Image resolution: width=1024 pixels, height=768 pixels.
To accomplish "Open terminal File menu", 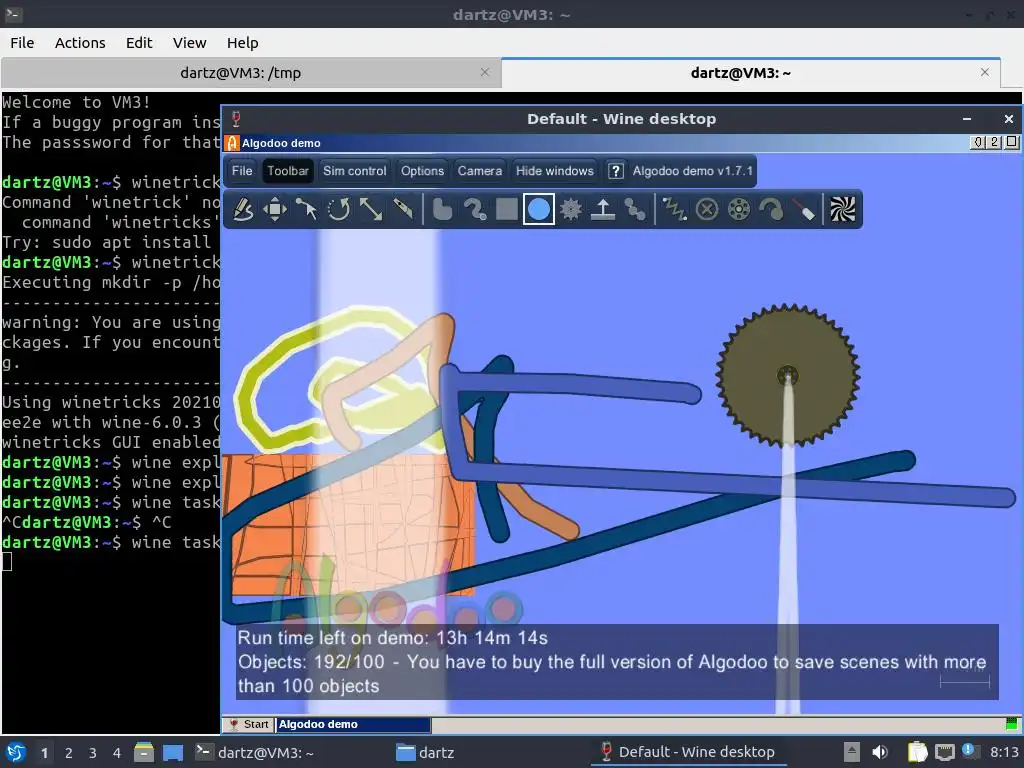I will [22, 43].
